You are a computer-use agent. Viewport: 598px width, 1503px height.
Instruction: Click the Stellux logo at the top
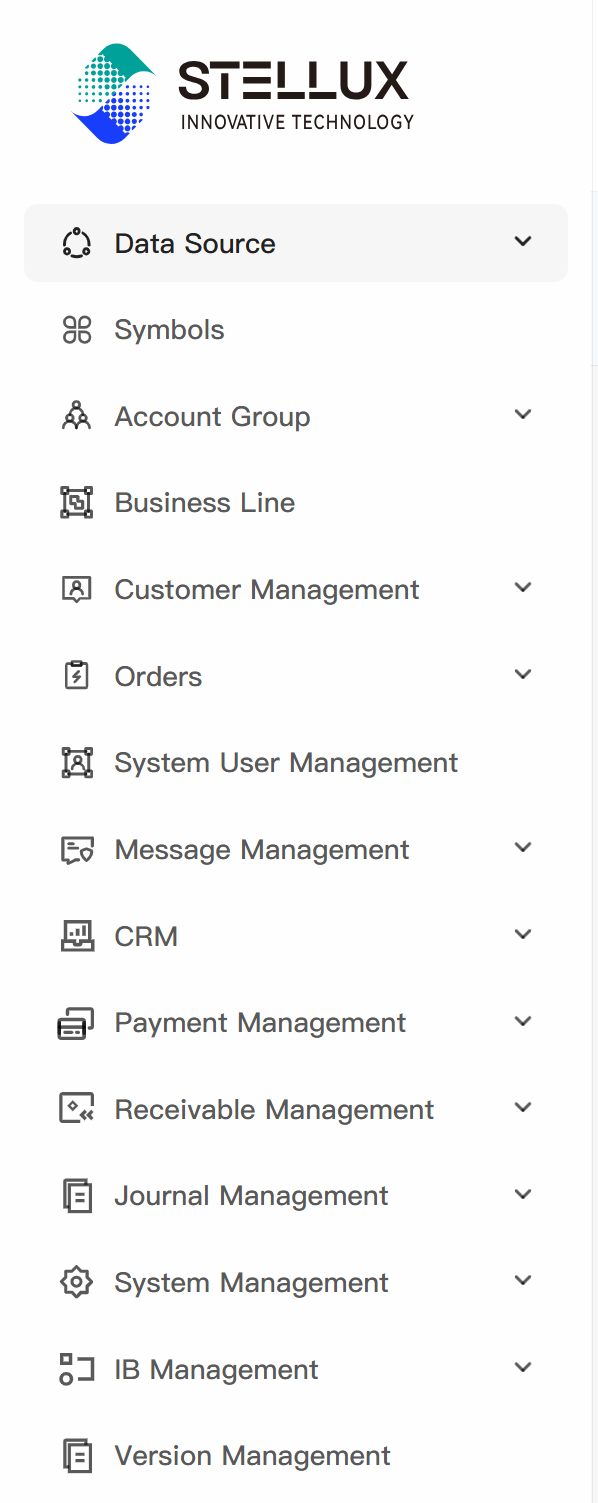pos(244,93)
